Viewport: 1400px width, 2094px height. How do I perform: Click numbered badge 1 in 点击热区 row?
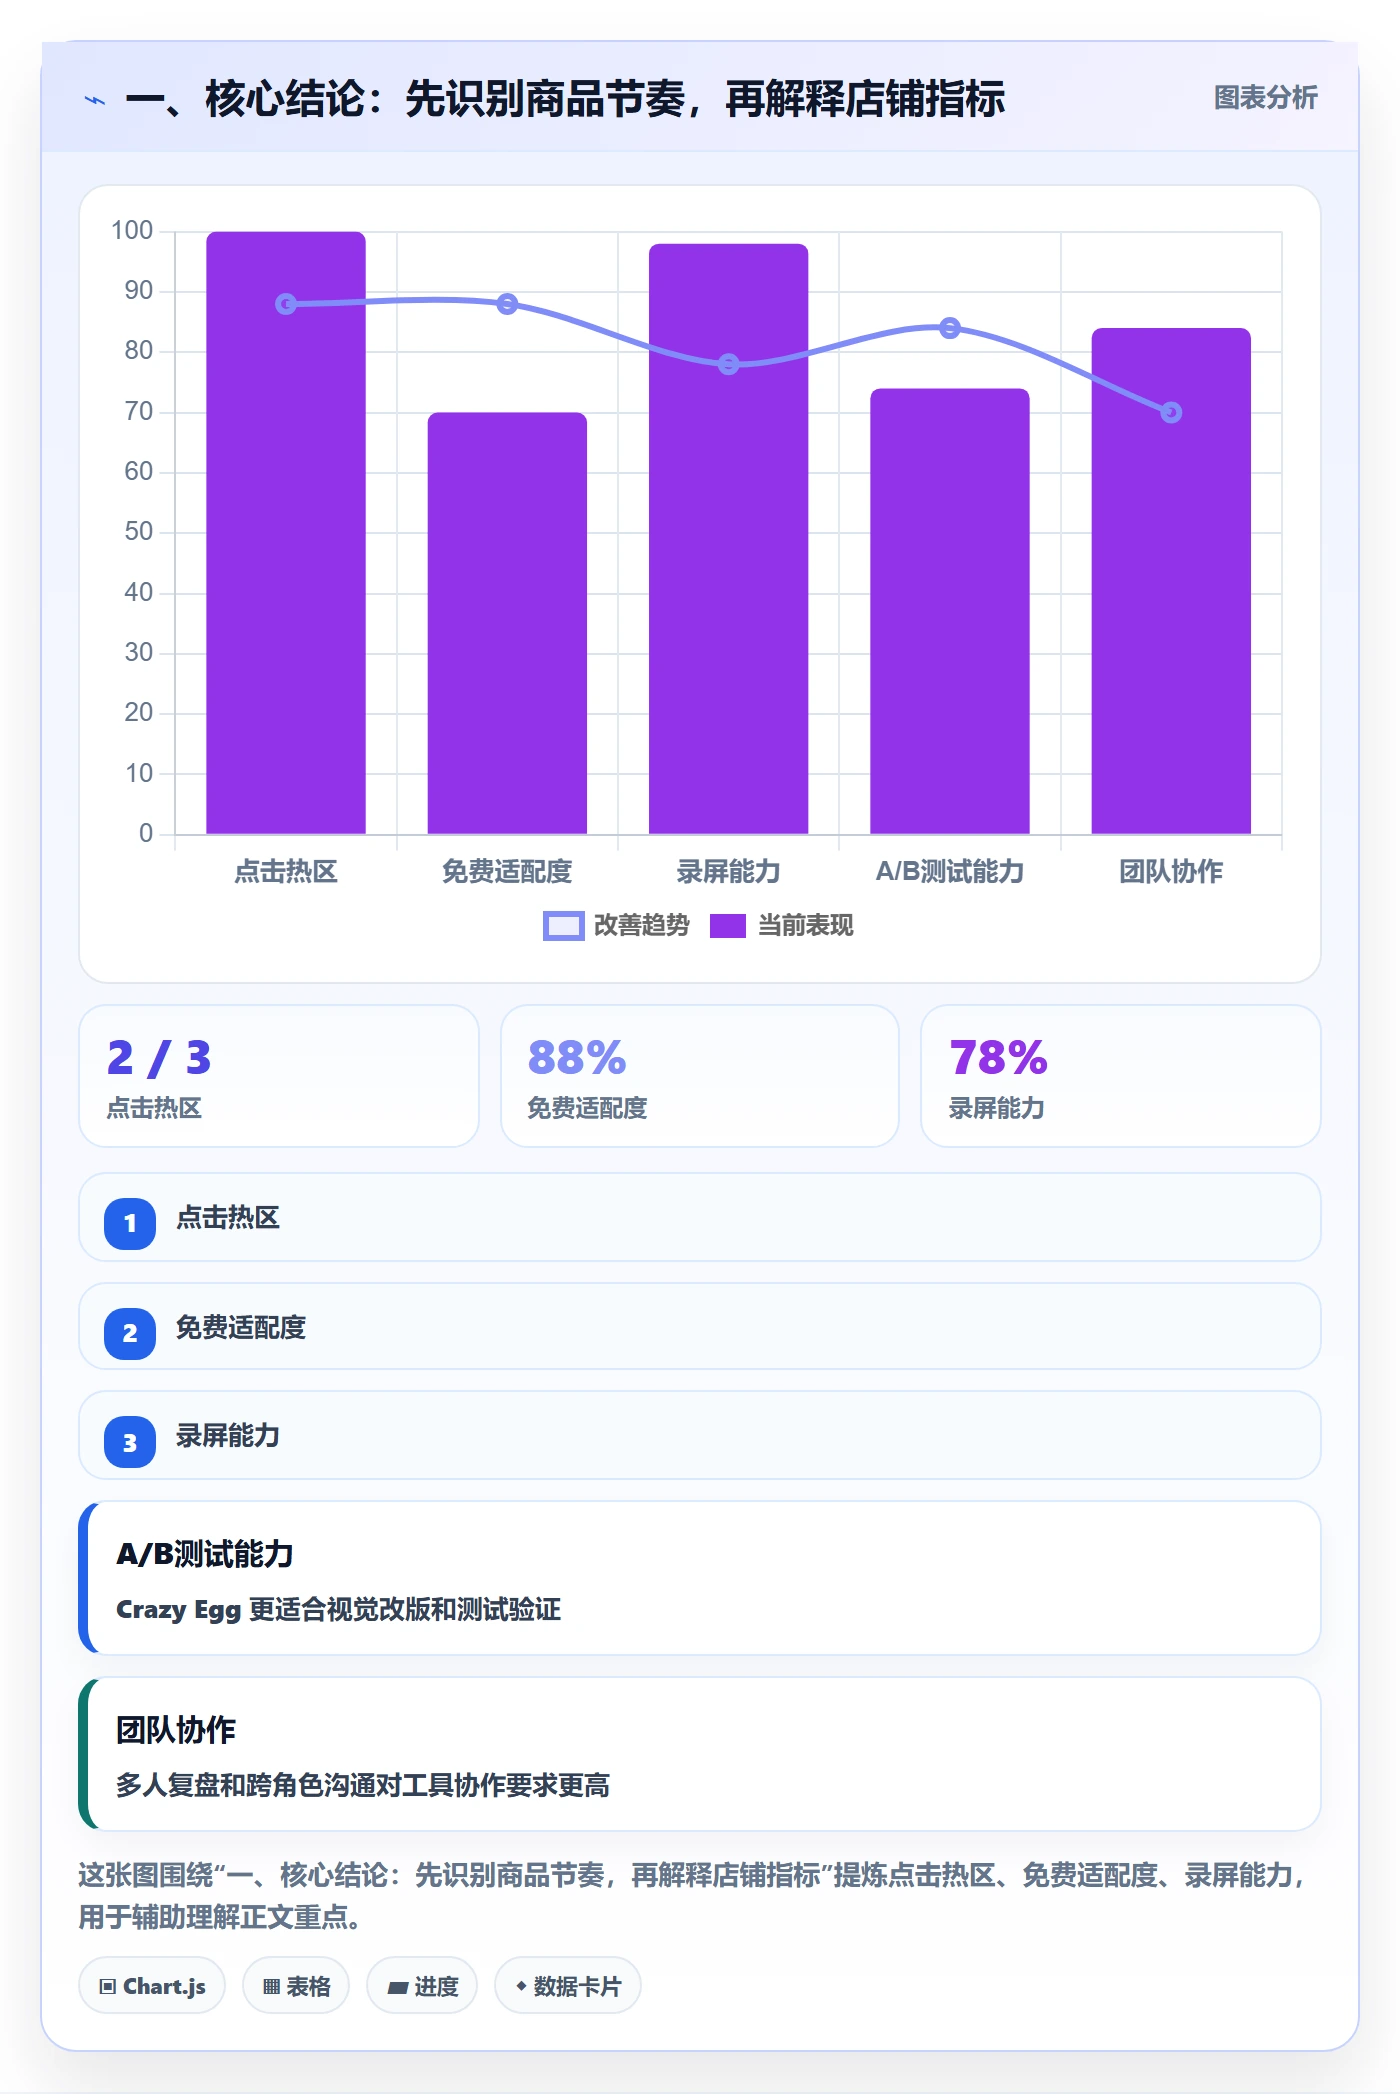click(130, 1223)
